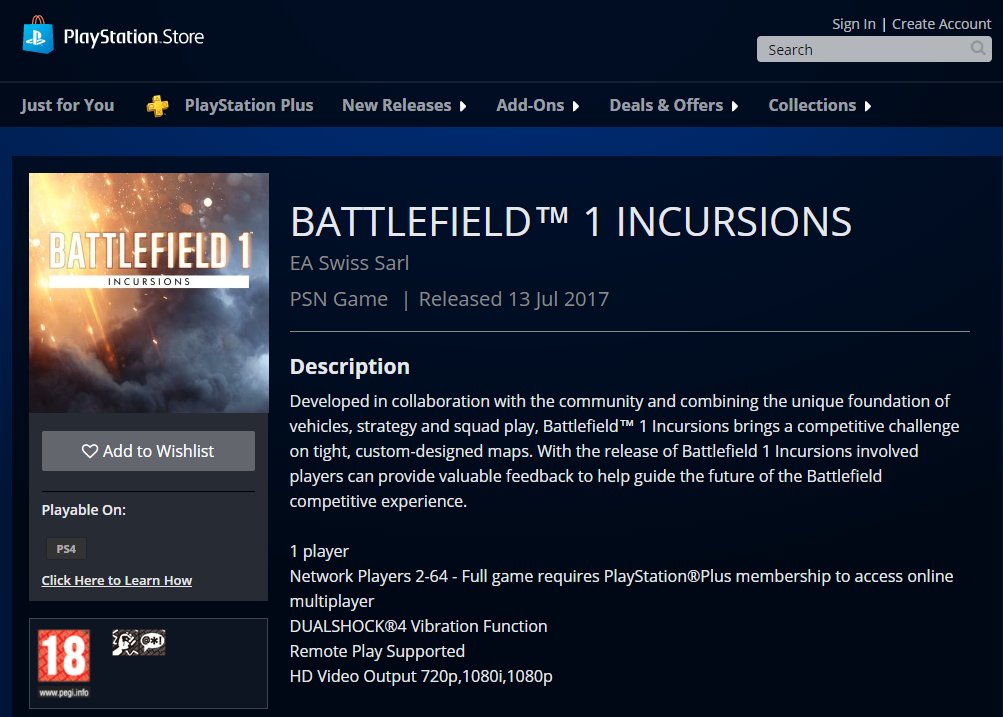Screen dimensions: 1003x717
Task: Click the Sign In link
Action: point(853,24)
